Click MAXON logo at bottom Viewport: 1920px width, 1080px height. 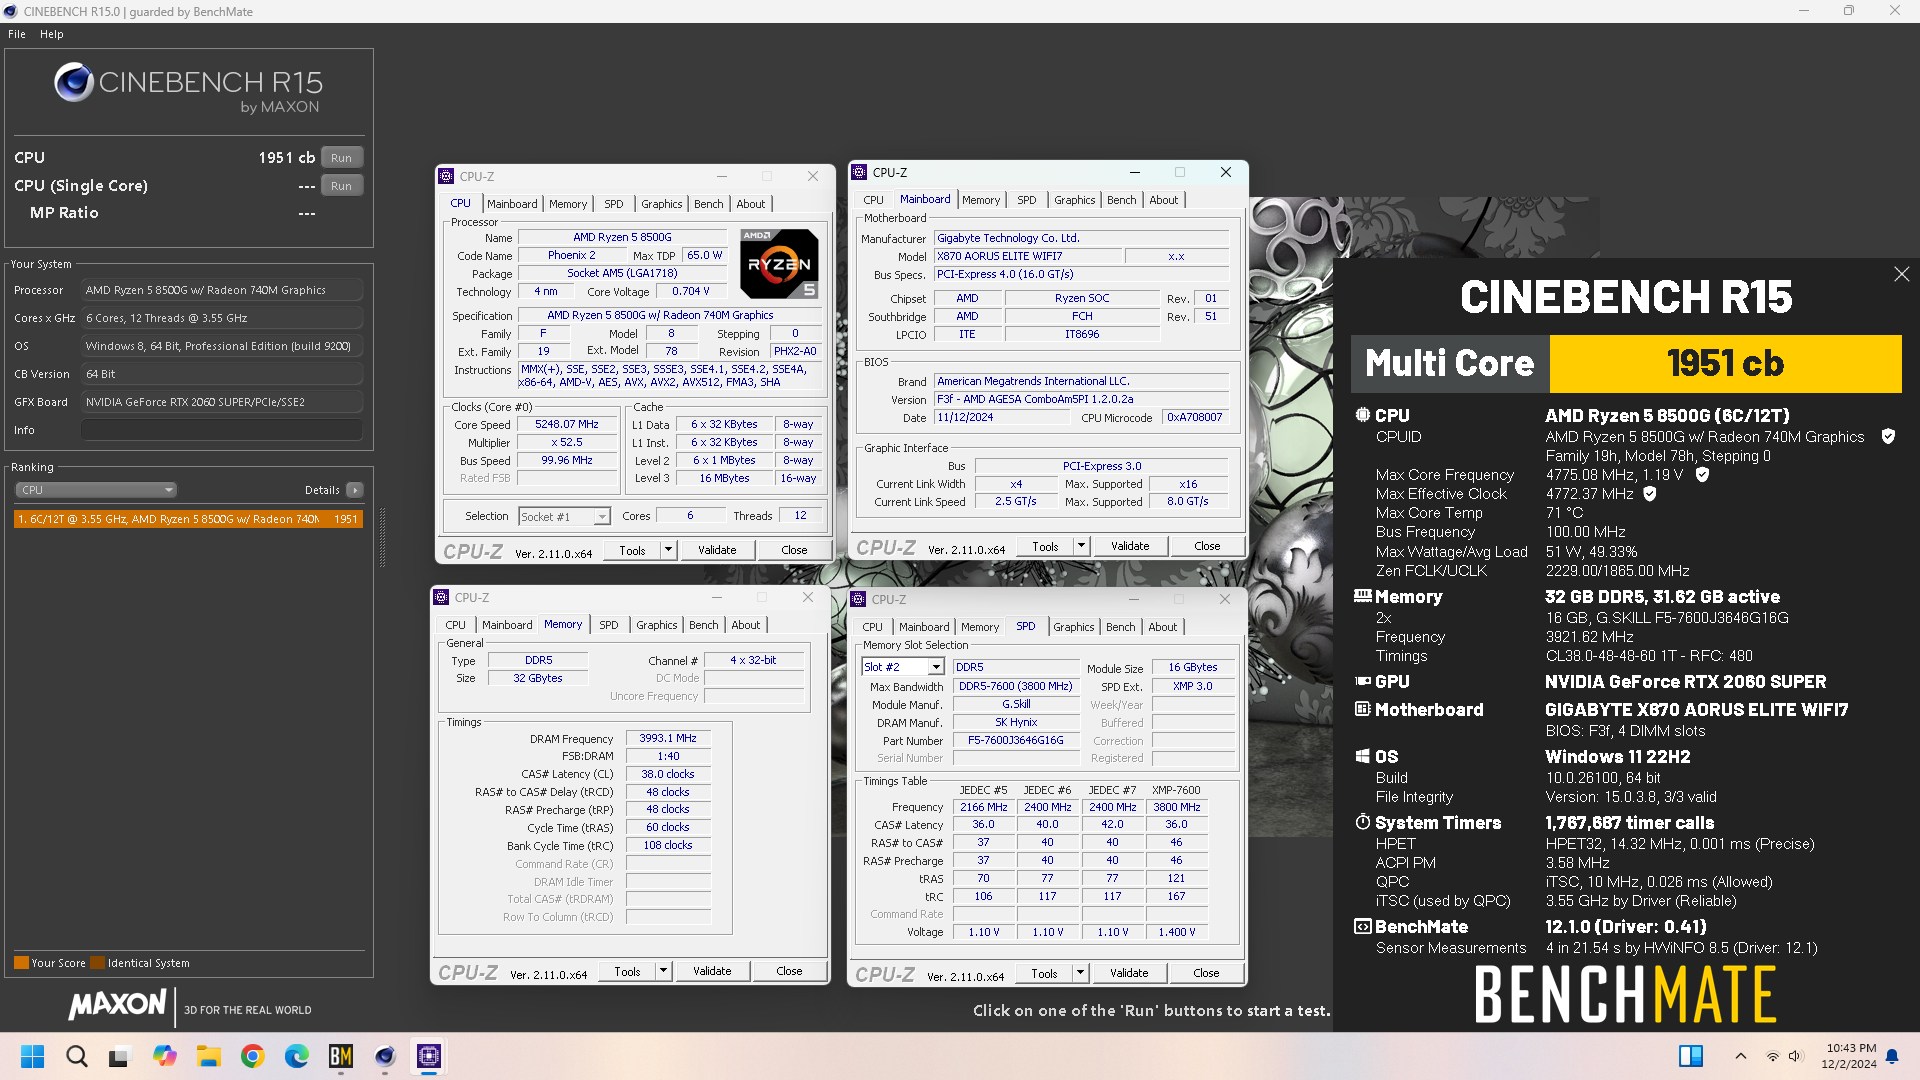coord(117,1004)
